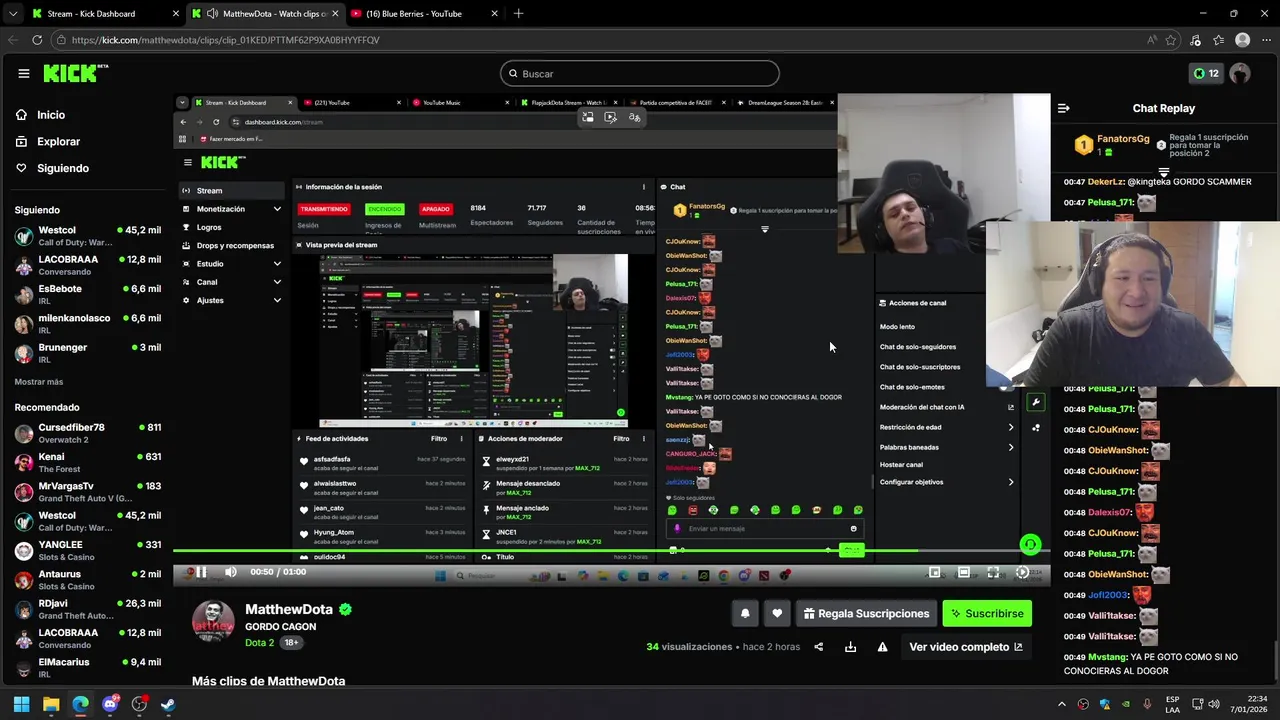Image resolution: width=1280 pixels, height=720 pixels.
Task: Show hidden system tray icons
Action: [1063, 704]
